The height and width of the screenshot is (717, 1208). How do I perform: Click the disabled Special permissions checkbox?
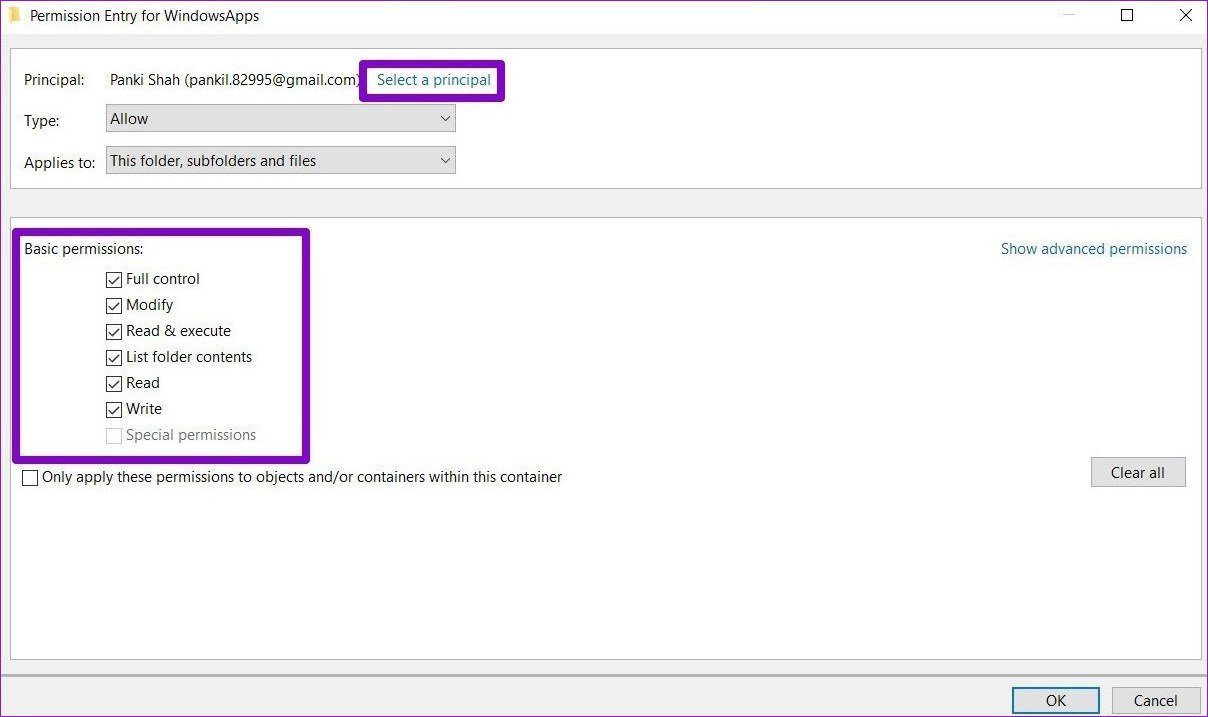point(114,436)
